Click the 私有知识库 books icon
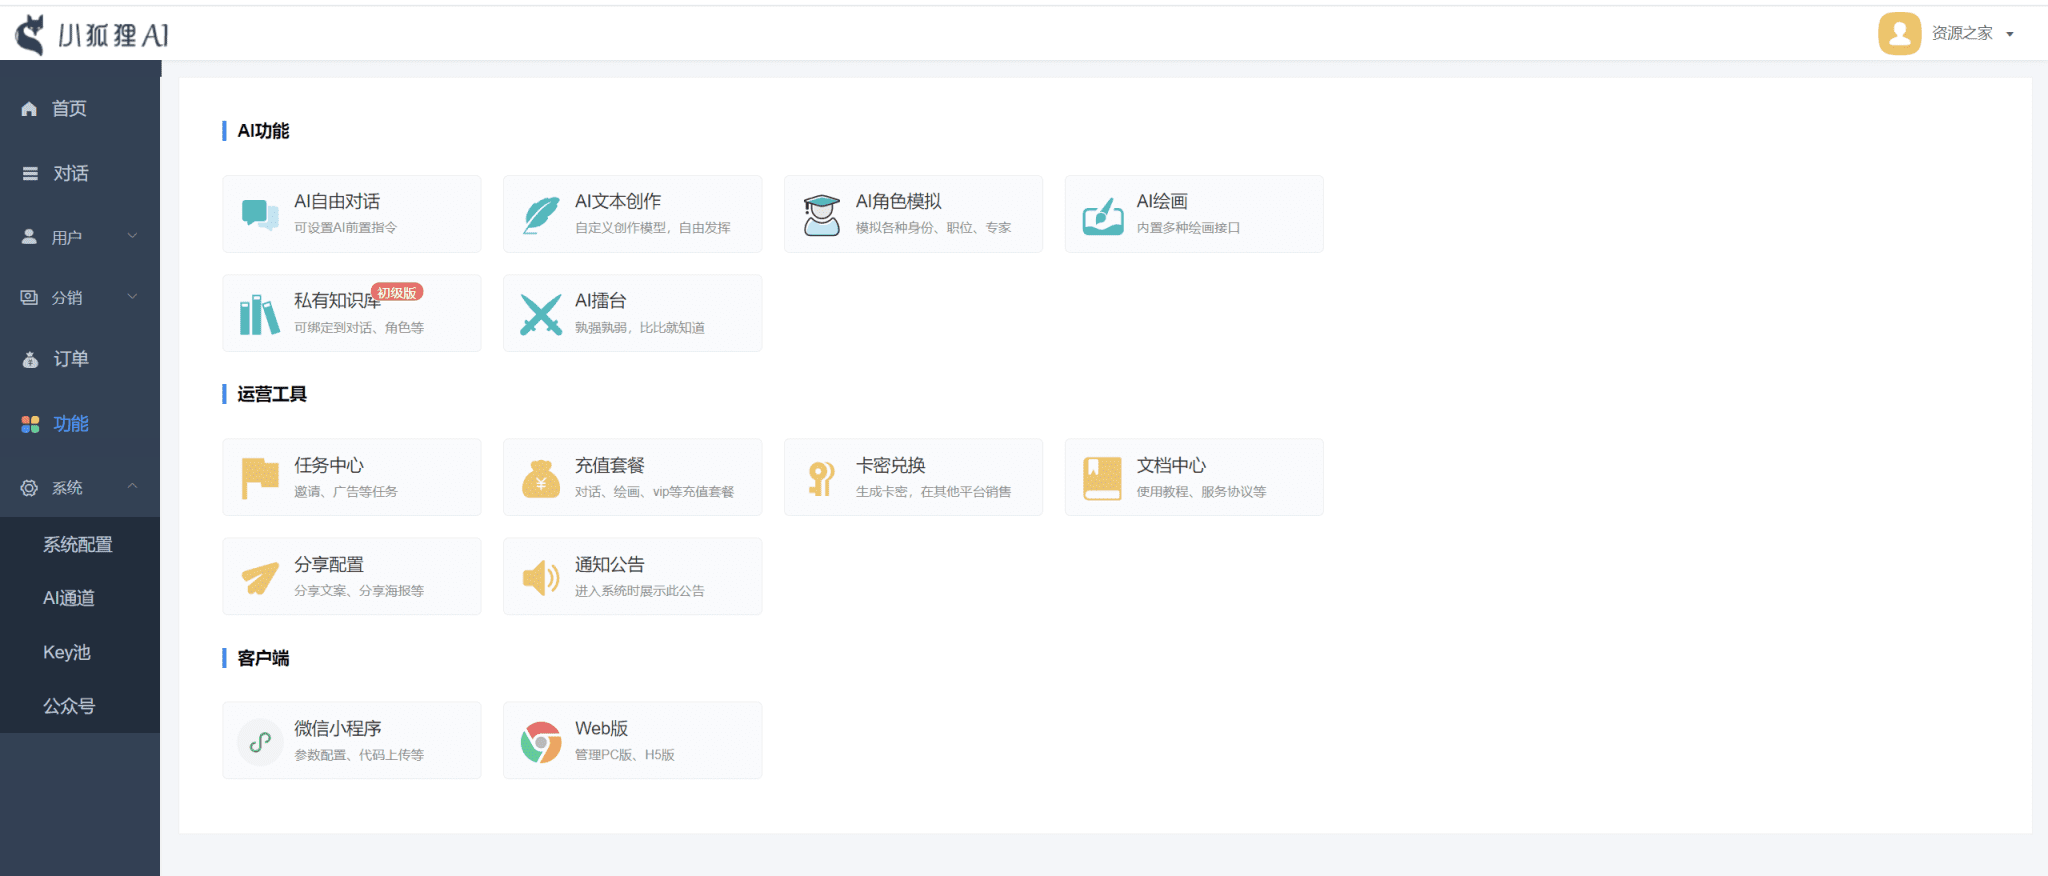Screen dimensions: 2048x876 tap(260, 315)
